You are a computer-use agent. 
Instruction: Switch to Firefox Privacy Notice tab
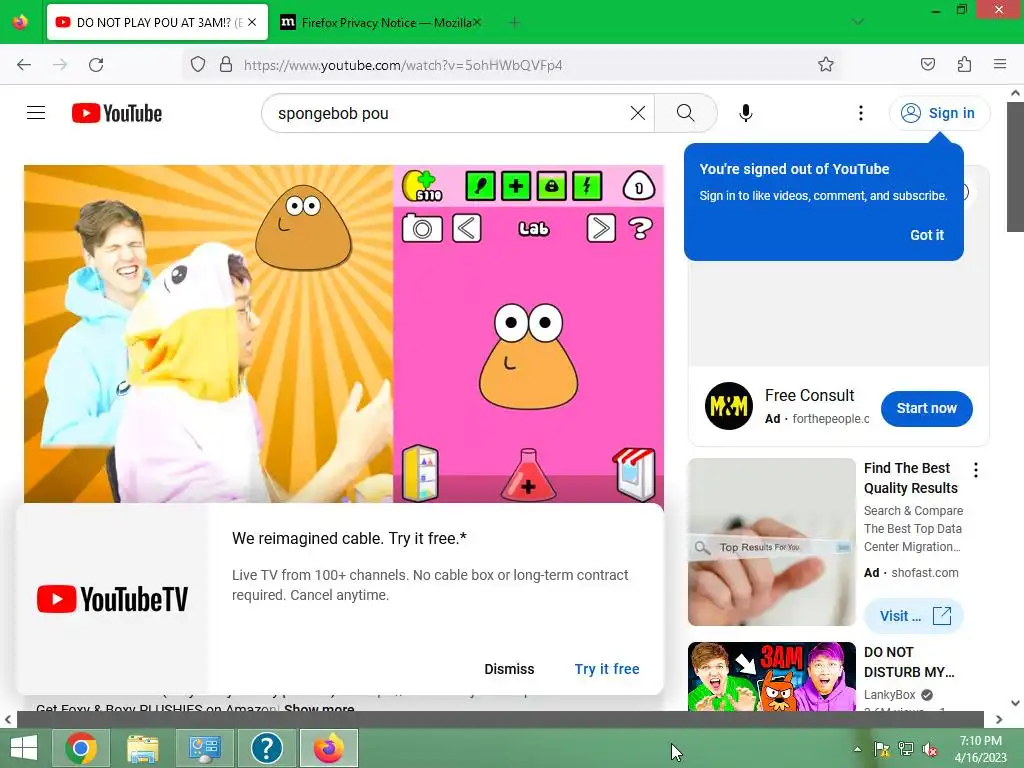[x=379, y=22]
